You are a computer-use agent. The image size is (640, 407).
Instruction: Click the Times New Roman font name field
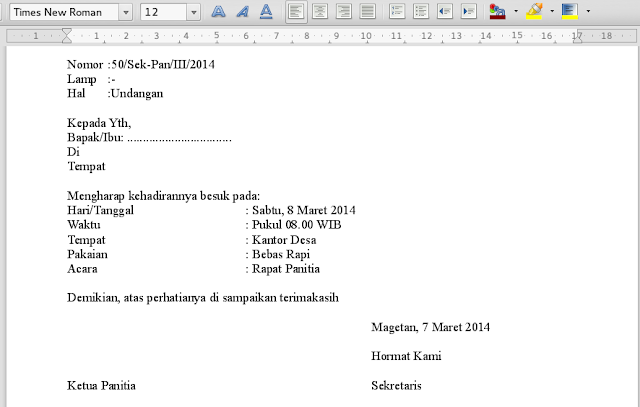click(64, 12)
